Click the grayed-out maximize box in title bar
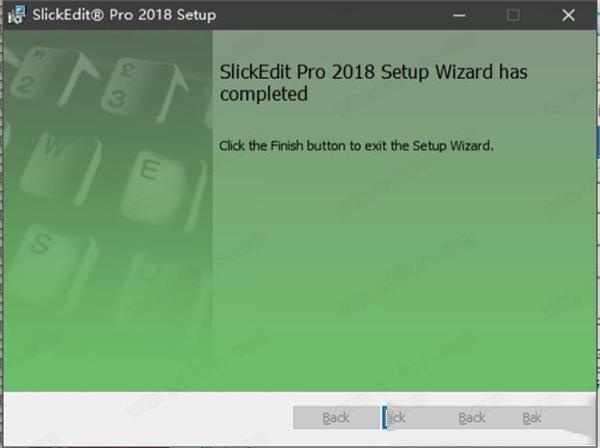This screenshot has width=600, height=448. pos(513,16)
